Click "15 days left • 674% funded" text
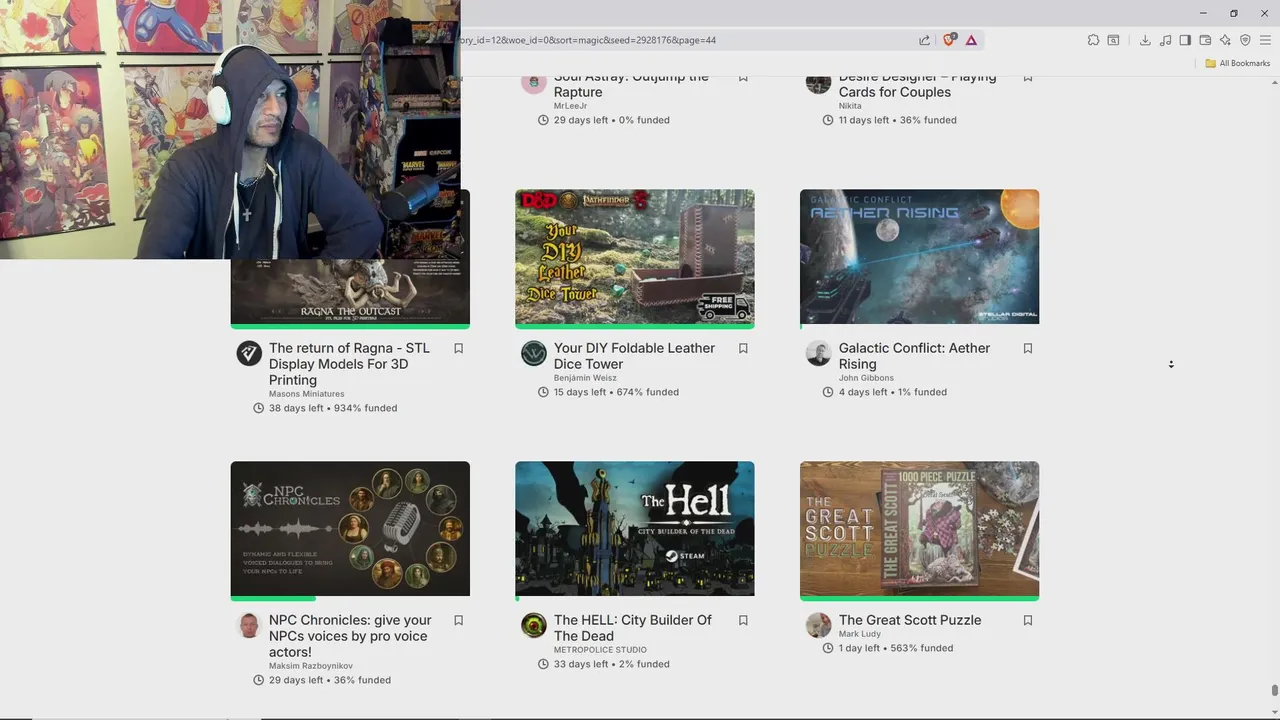This screenshot has width=1280, height=720. tap(617, 392)
